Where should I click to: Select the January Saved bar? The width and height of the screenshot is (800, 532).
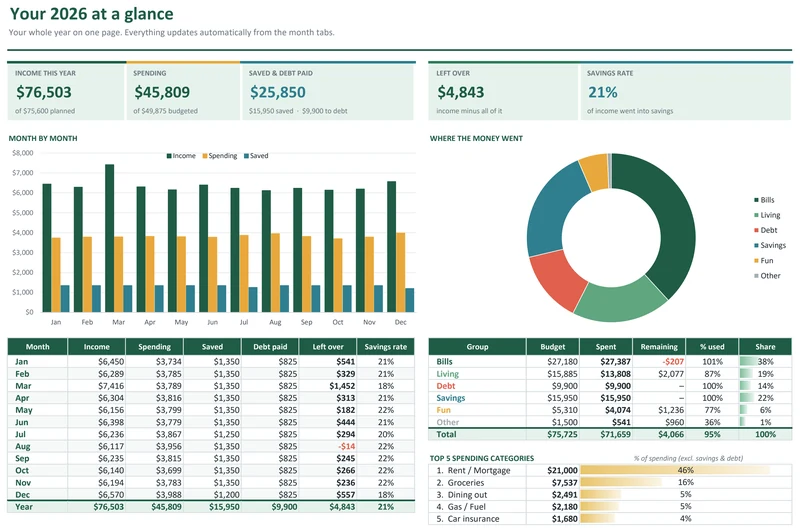(x=65, y=298)
